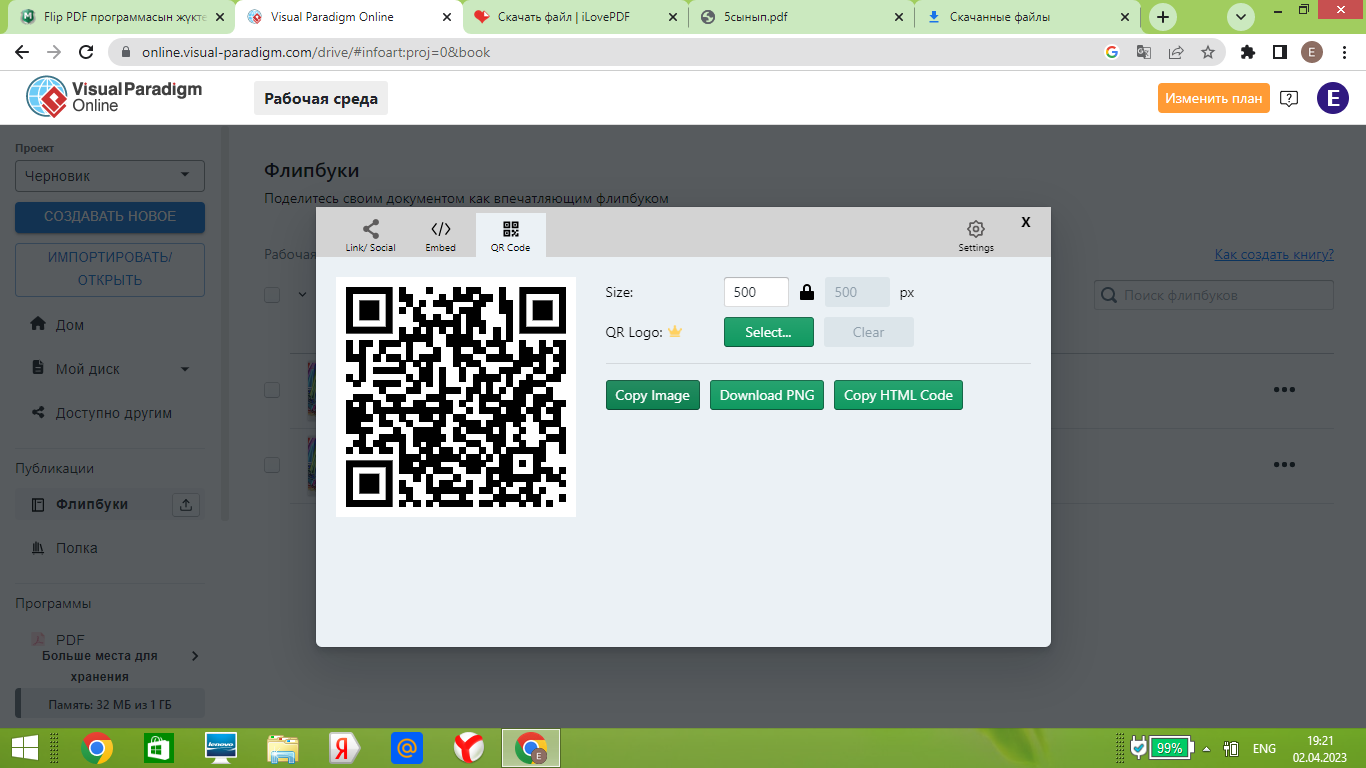Close the QR code dialog with X
This screenshot has width=1366, height=768.
(x=1026, y=222)
